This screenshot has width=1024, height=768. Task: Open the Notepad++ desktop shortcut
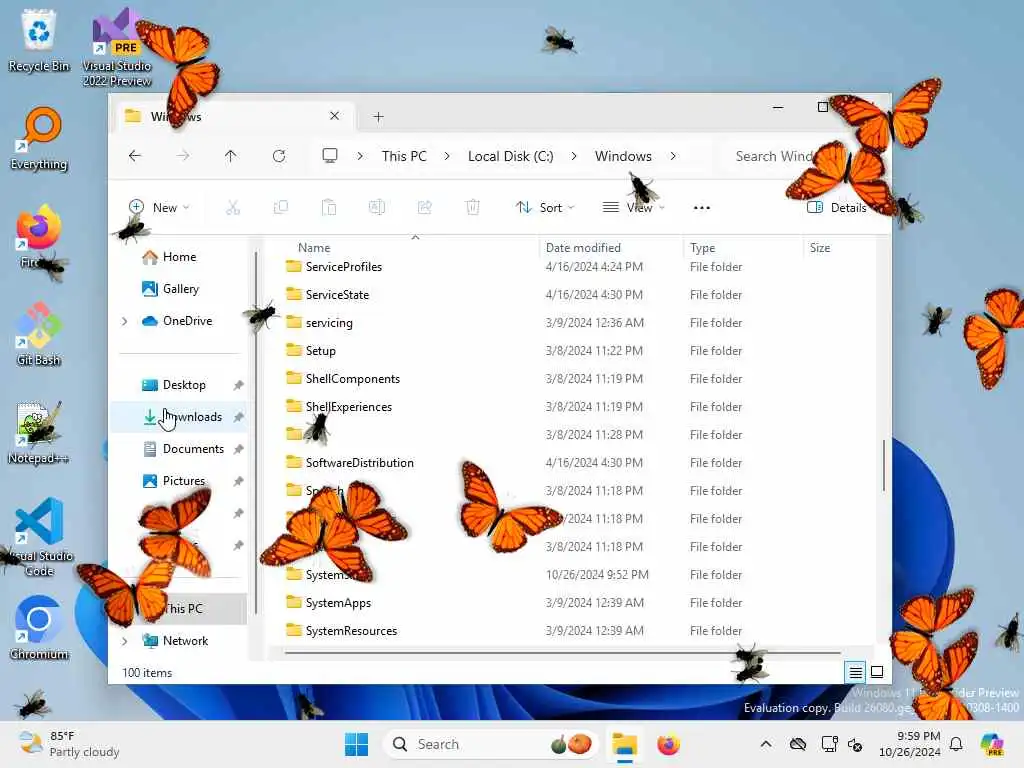(x=39, y=432)
